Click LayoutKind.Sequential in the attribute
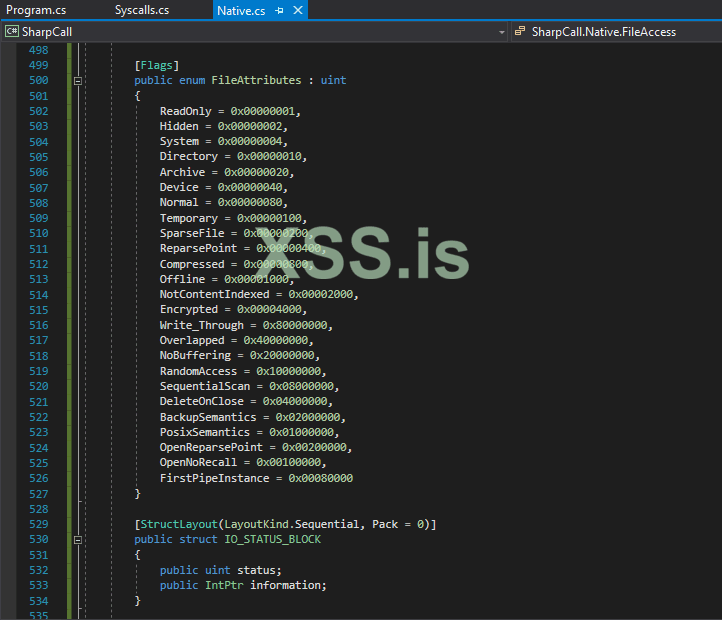The width and height of the screenshot is (722, 620). tap(292, 524)
